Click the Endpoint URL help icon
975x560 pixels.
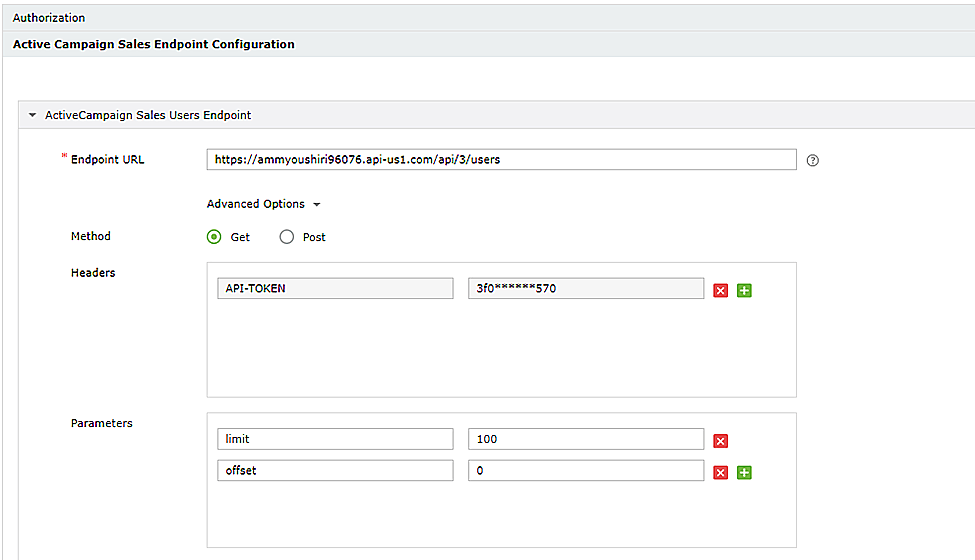coord(812,160)
